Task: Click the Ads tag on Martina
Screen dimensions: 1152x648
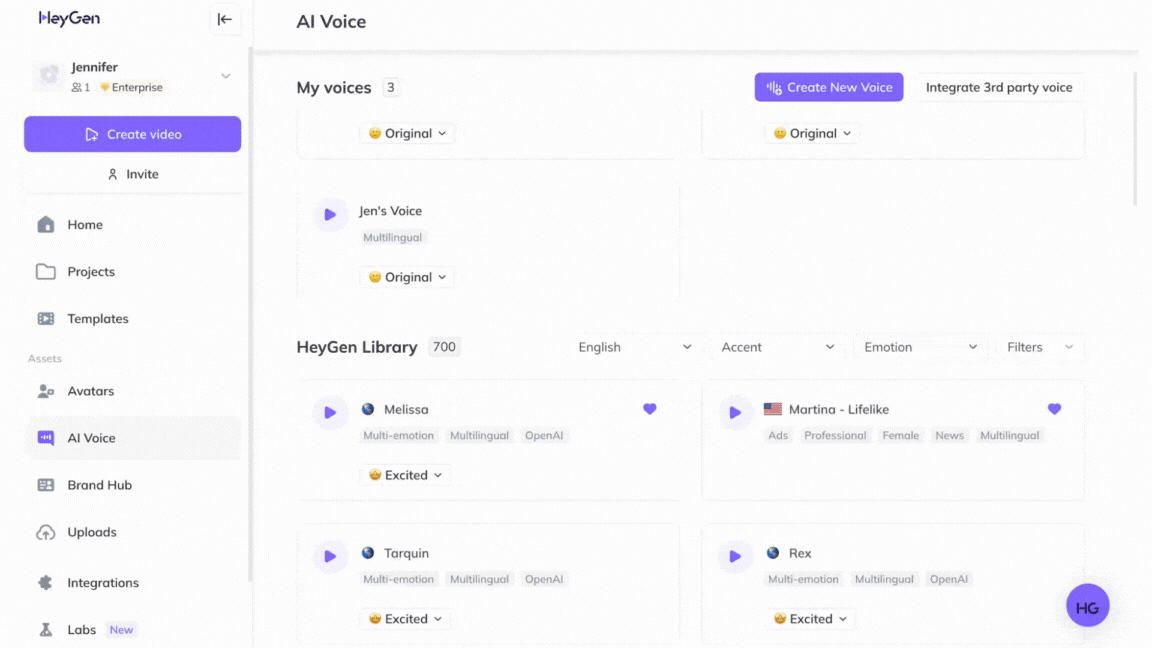Action: tap(778, 436)
